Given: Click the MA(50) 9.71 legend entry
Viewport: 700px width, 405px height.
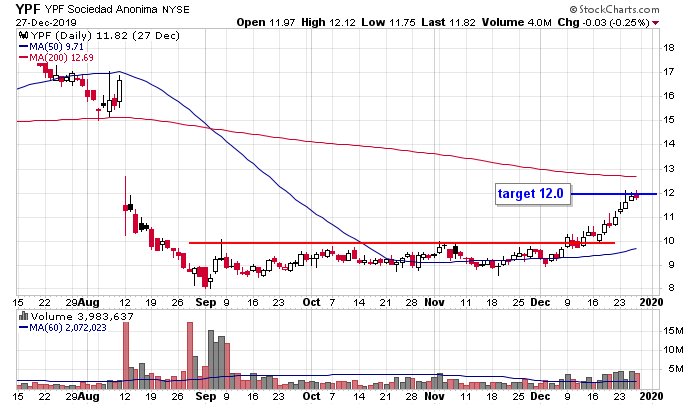Looking at the screenshot, I should point(51,46).
